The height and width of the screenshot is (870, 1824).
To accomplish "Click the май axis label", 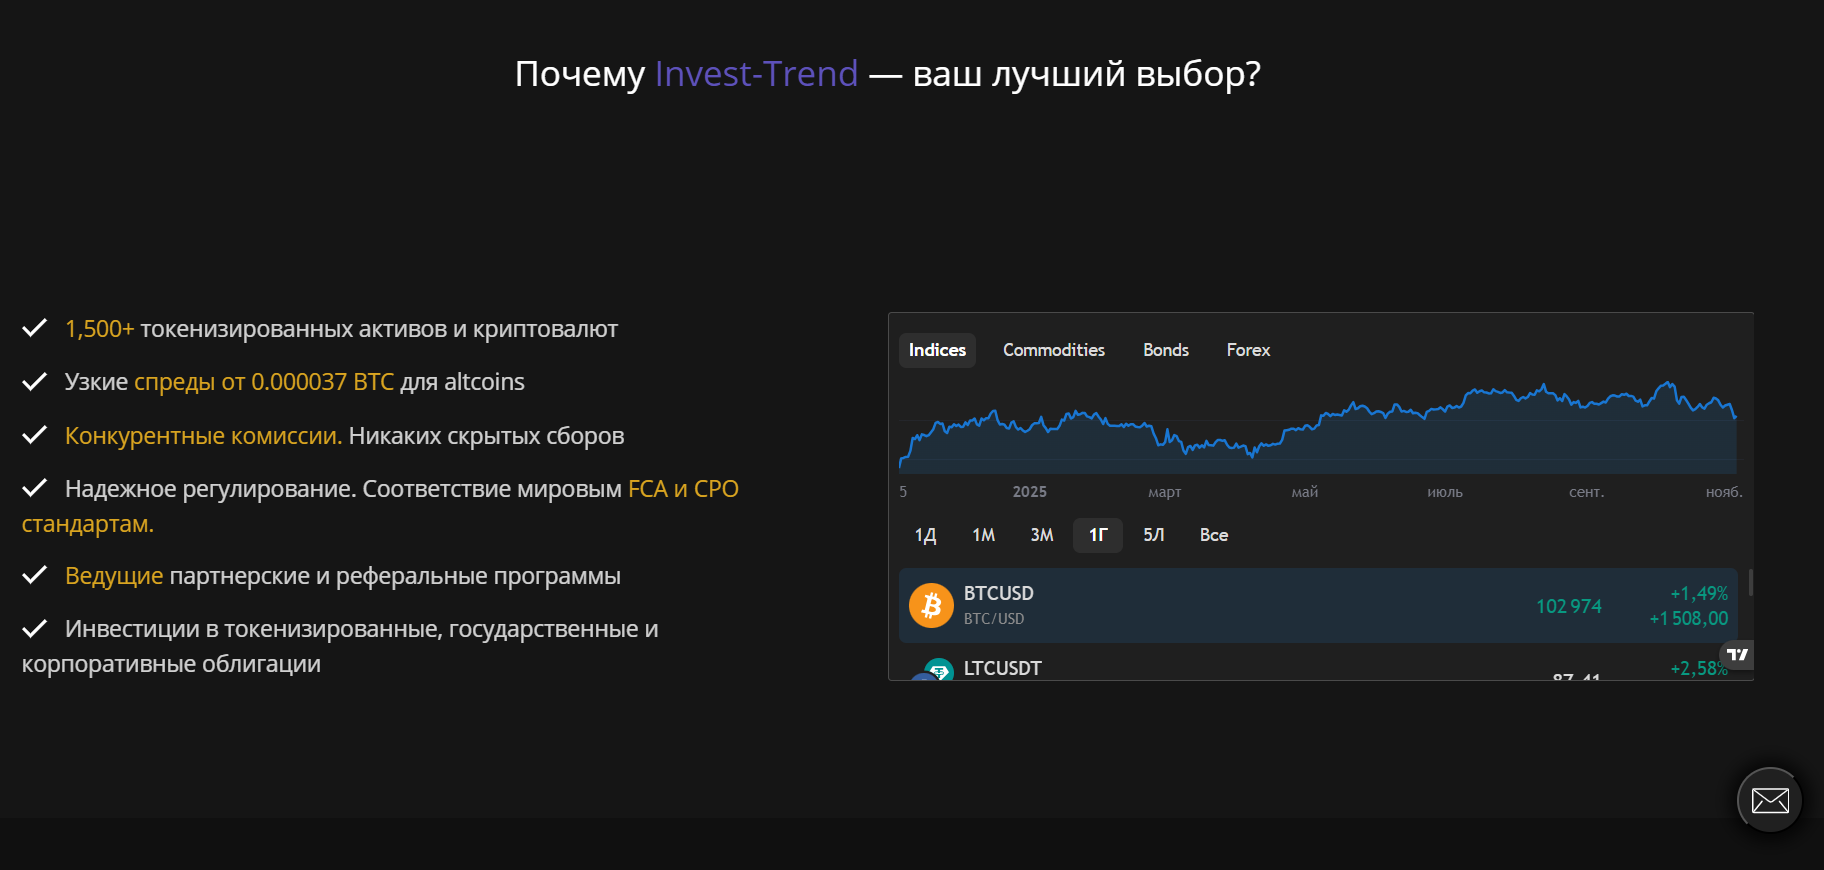I will (1305, 492).
